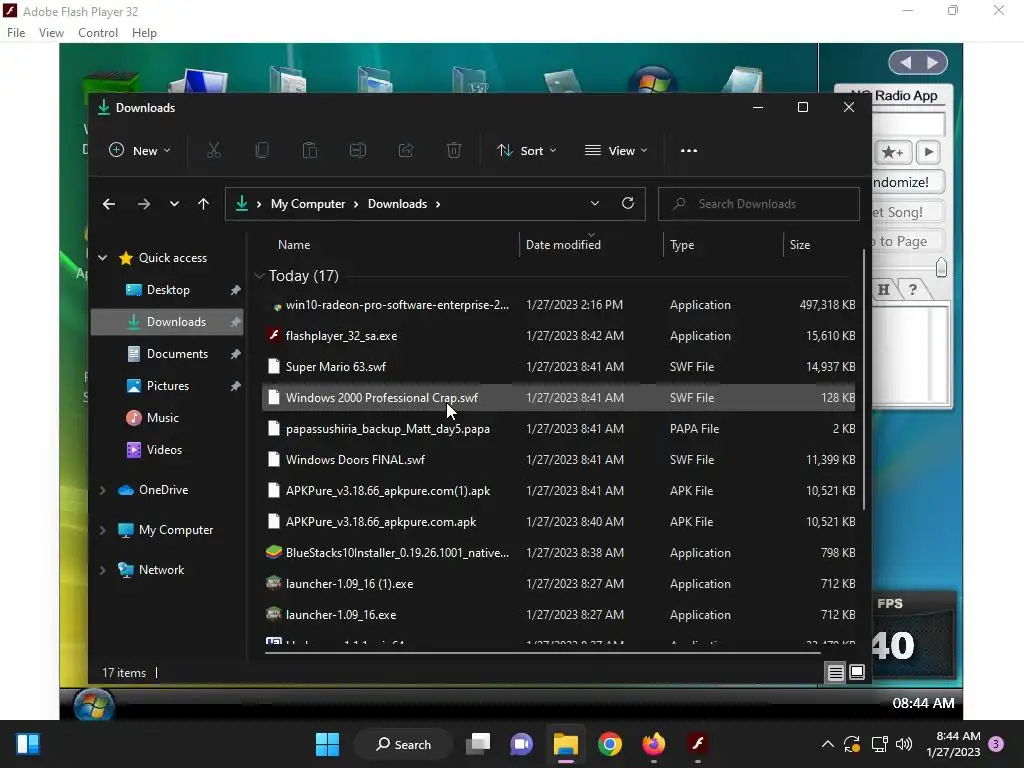1024x768 pixels.
Task: Open the volume control in system tray
Action: (904, 744)
